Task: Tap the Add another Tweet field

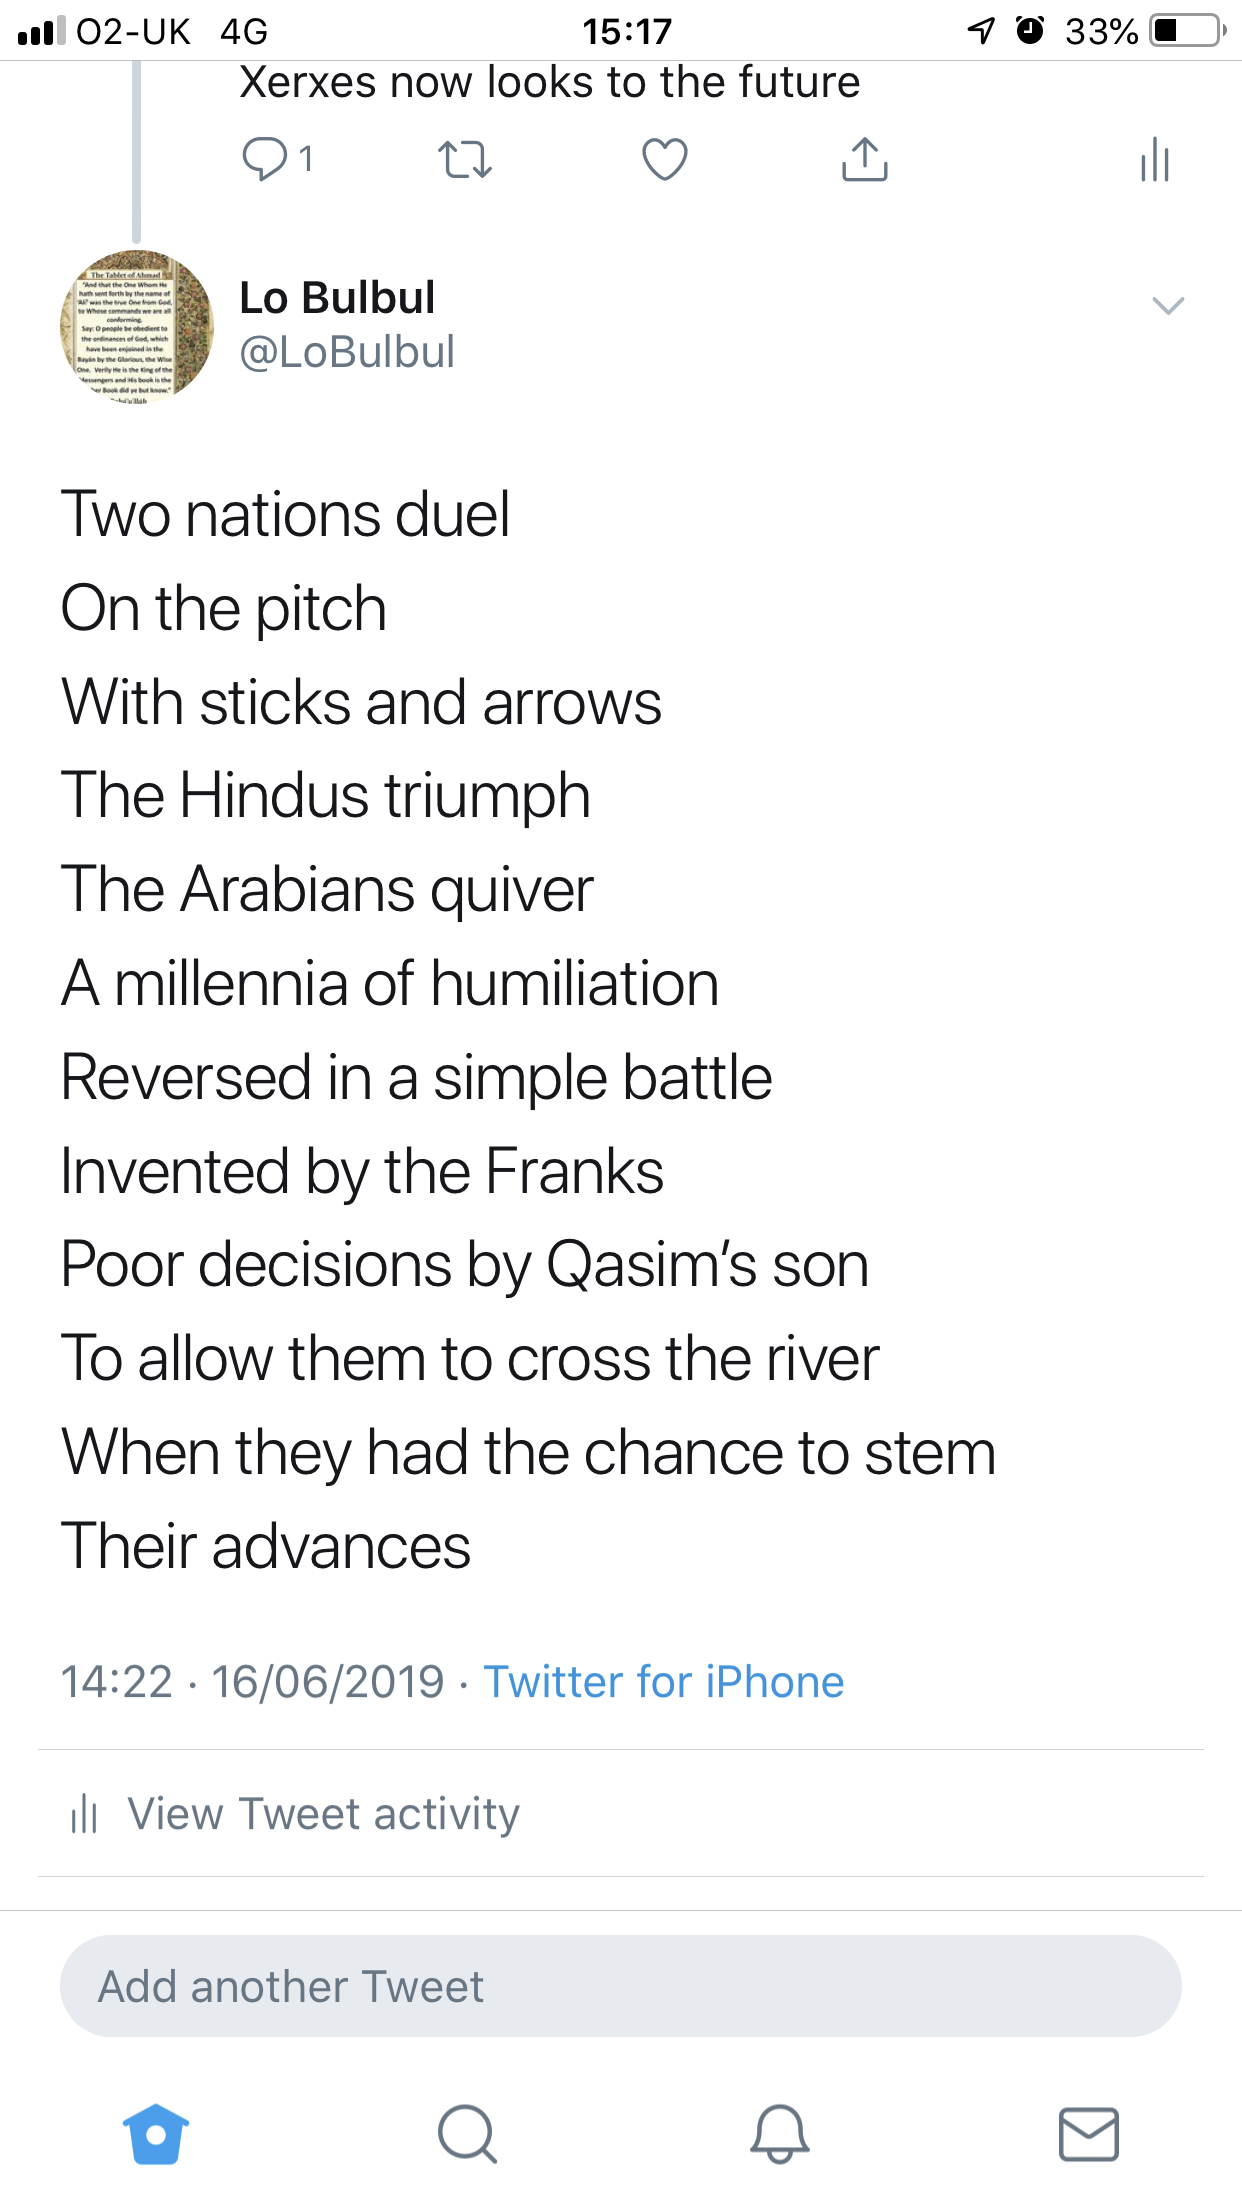Action: click(620, 1986)
